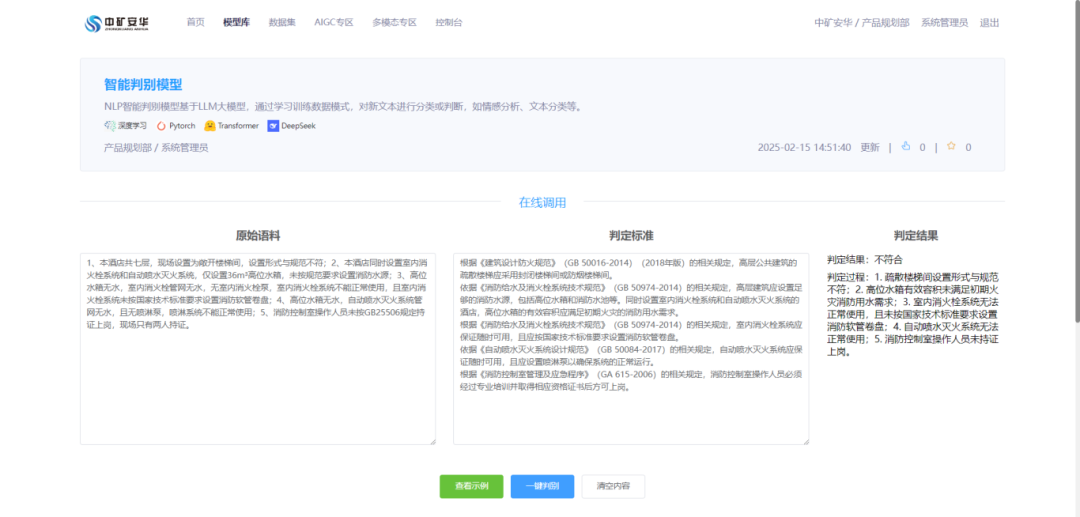Click the 清空内容 button
This screenshot has width=1080, height=517.
[x=613, y=486]
